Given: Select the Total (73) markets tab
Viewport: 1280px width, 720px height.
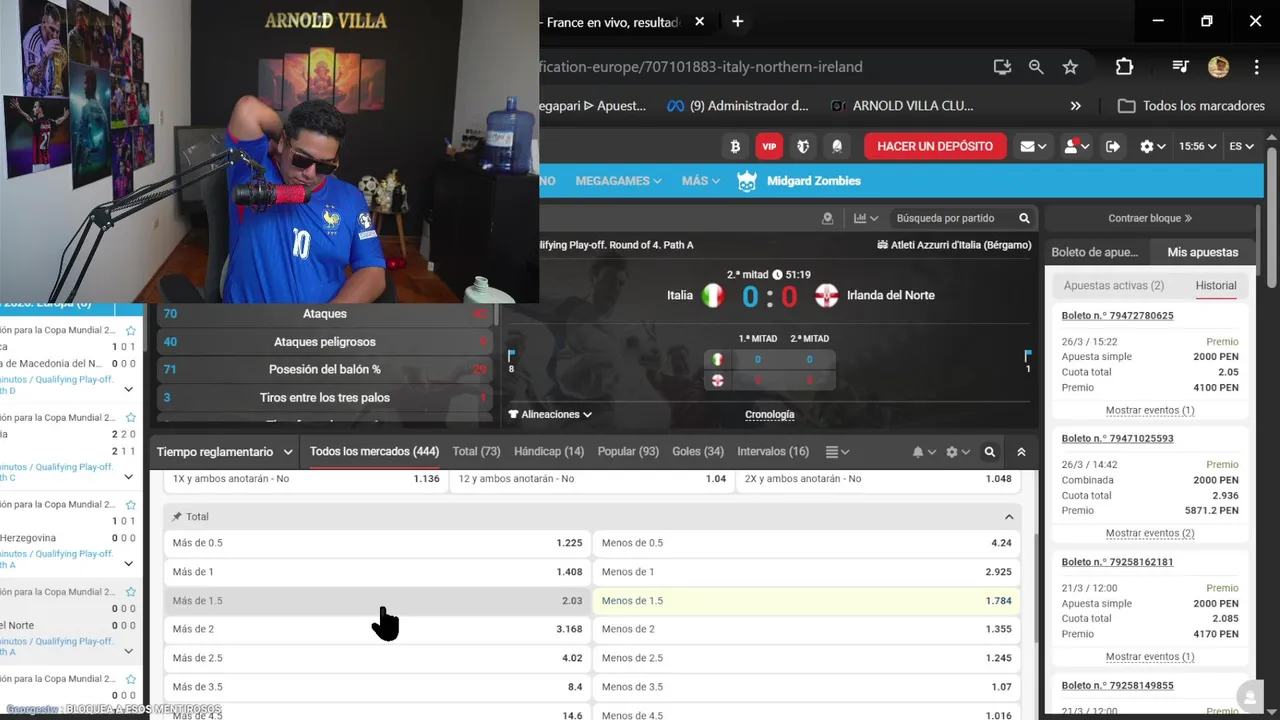Looking at the screenshot, I should [x=476, y=452].
